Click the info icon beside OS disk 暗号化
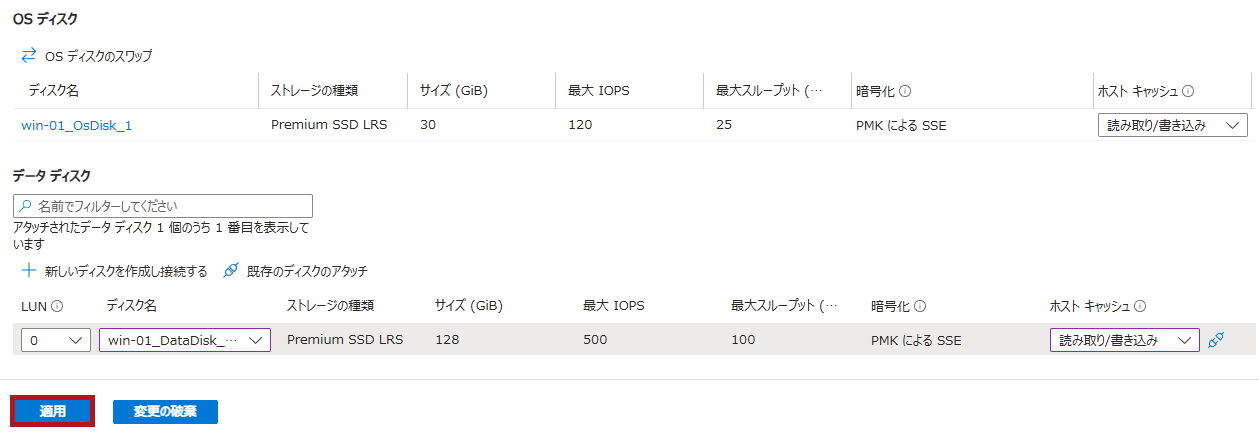Screen dimensions: 1259x434 tap(905, 91)
